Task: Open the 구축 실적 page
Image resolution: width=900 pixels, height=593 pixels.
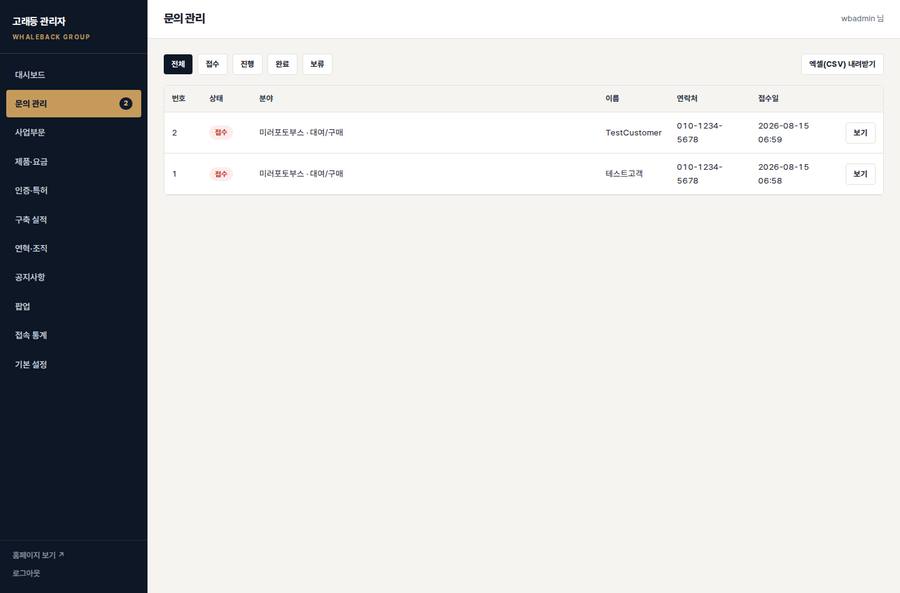Action: click(73, 219)
